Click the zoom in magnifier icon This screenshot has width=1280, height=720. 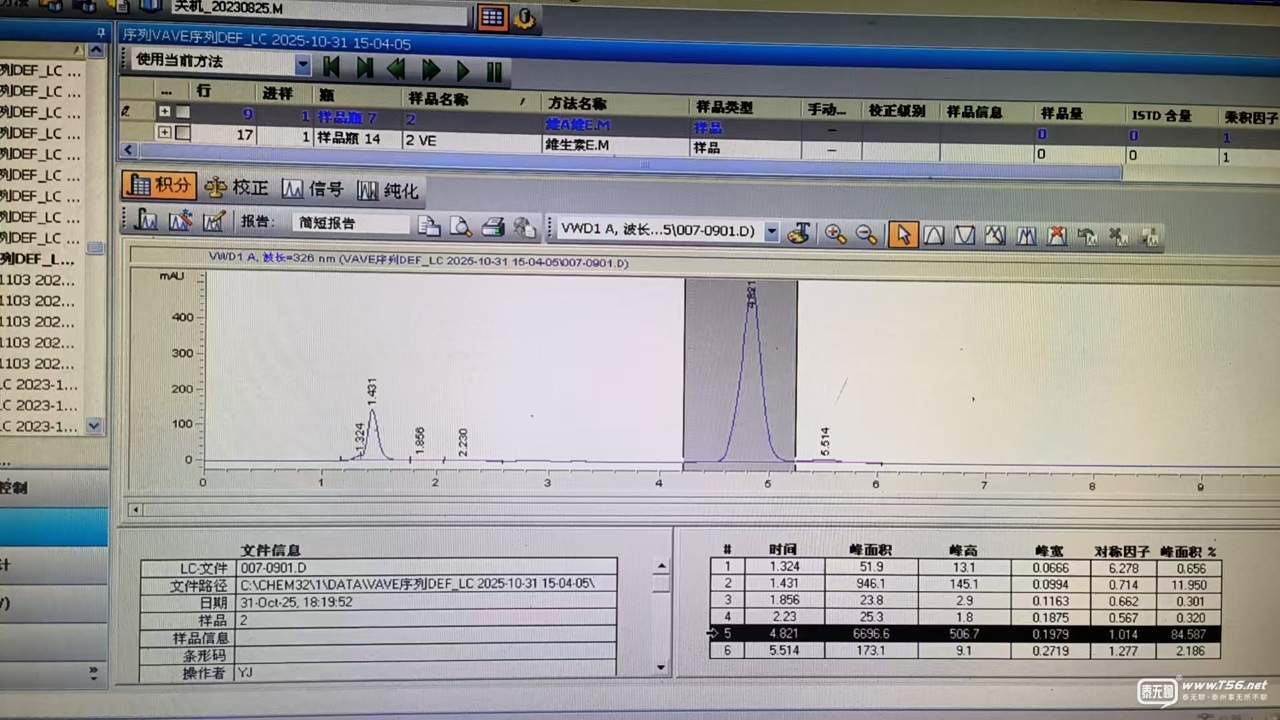(x=834, y=234)
